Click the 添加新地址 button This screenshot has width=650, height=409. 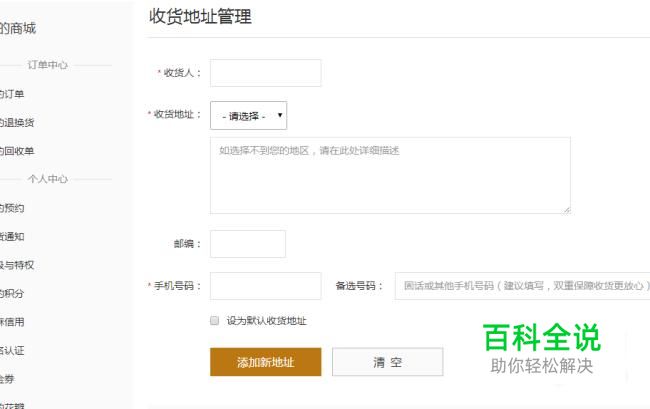[265, 362]
